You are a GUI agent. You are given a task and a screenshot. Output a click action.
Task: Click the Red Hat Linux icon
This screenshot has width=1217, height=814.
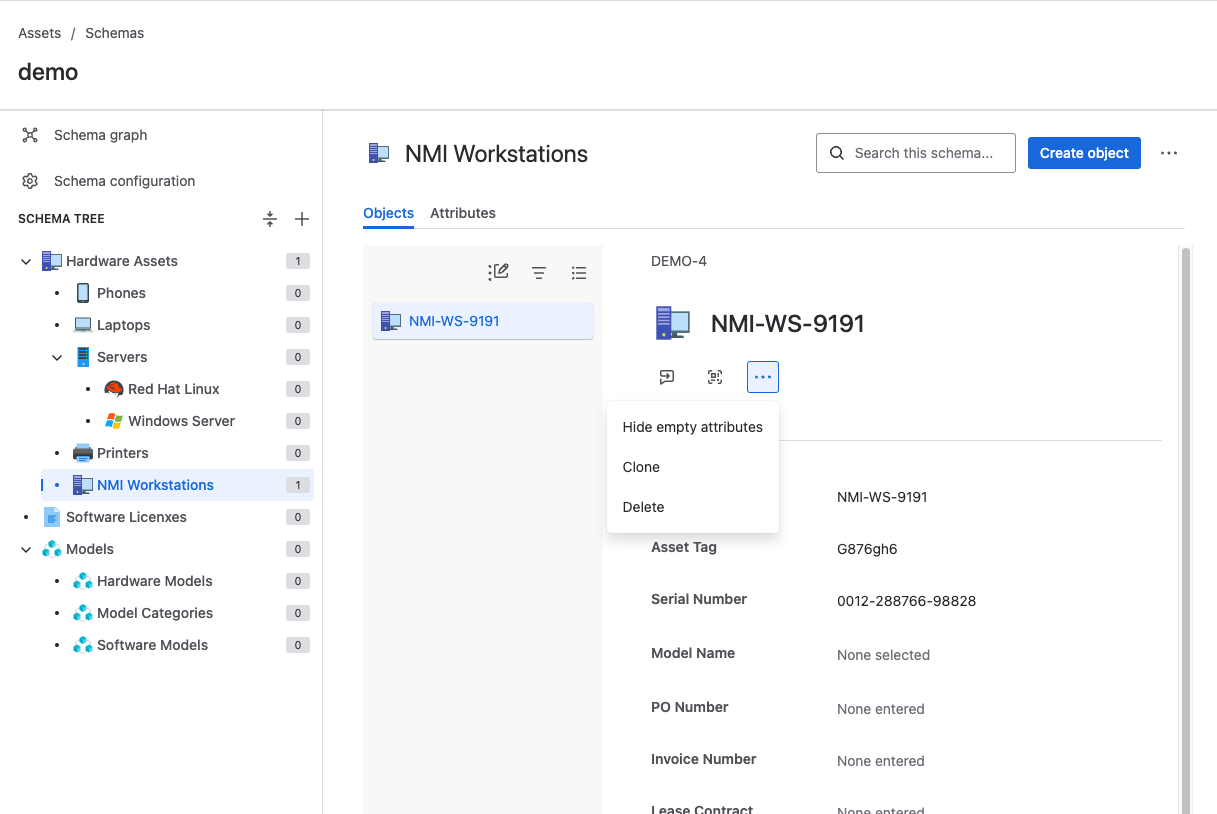(114, 389)
